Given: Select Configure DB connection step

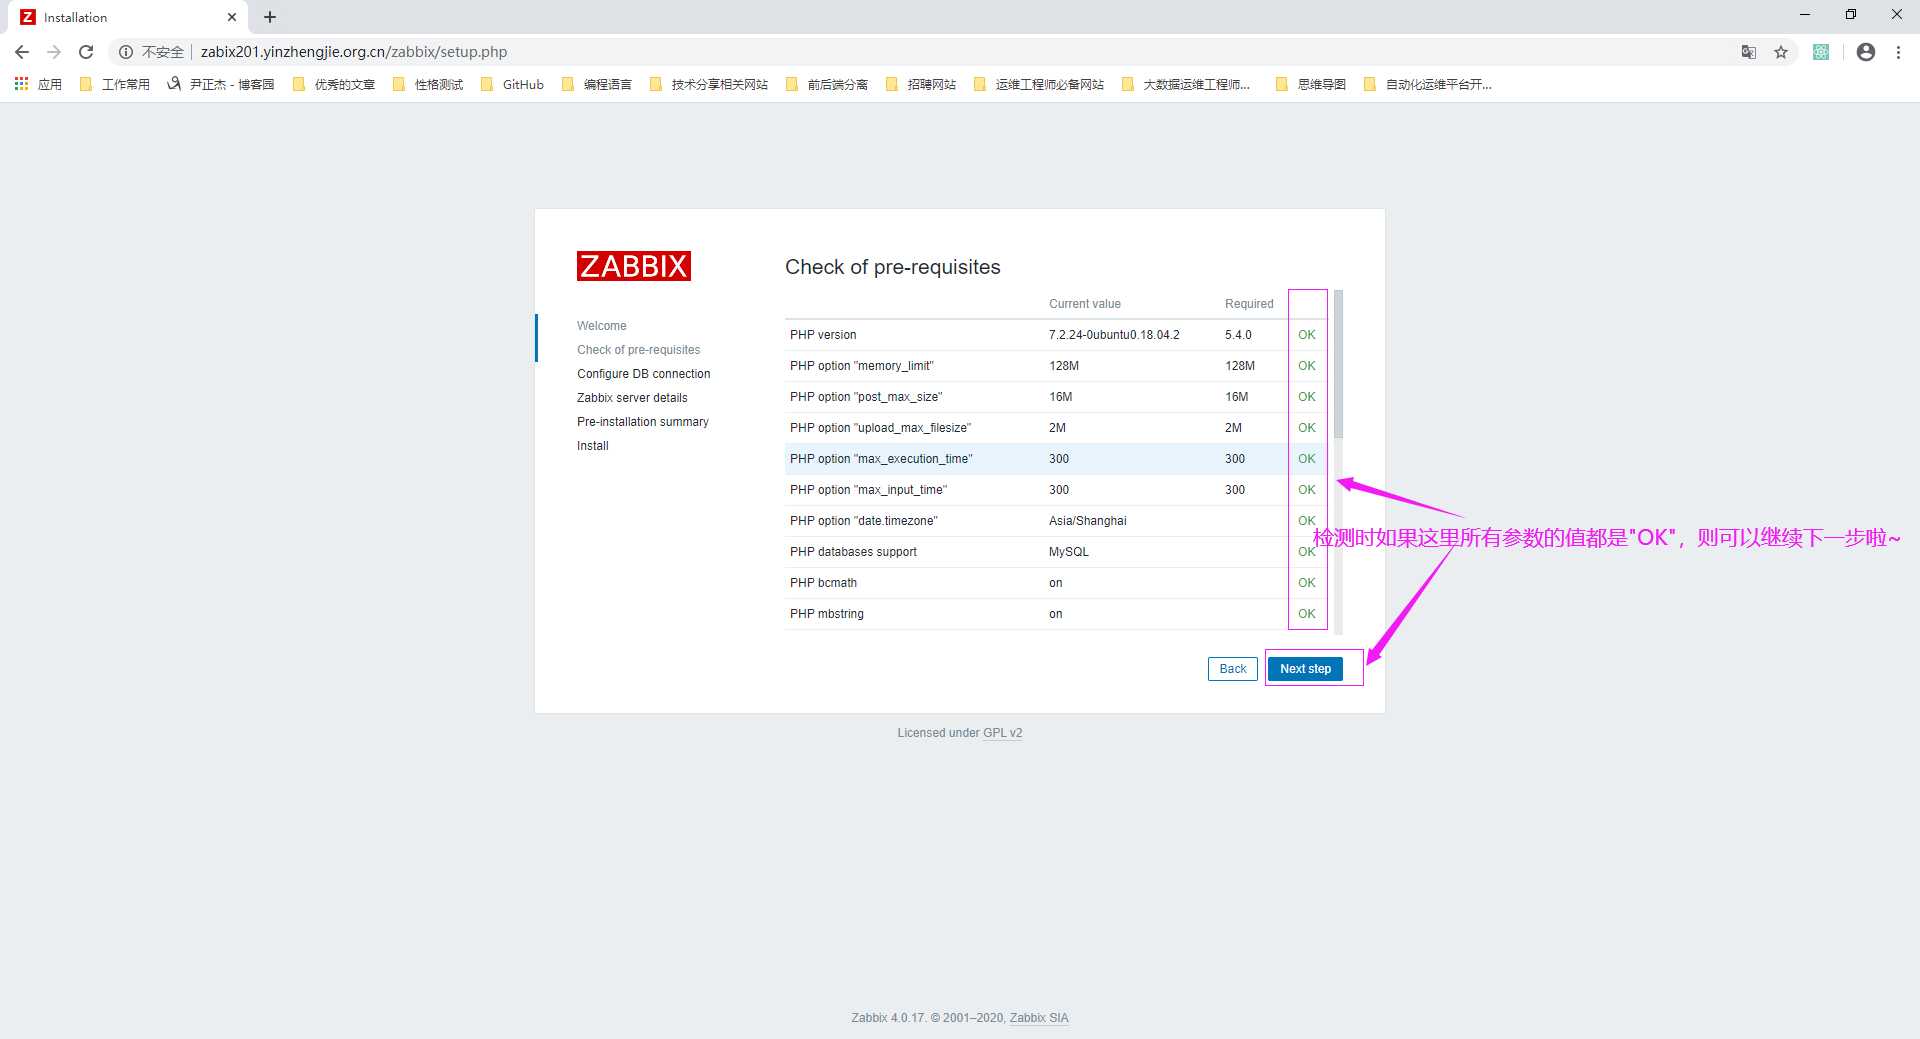Looking at the screenshot, I should click(x=644, y=374).
